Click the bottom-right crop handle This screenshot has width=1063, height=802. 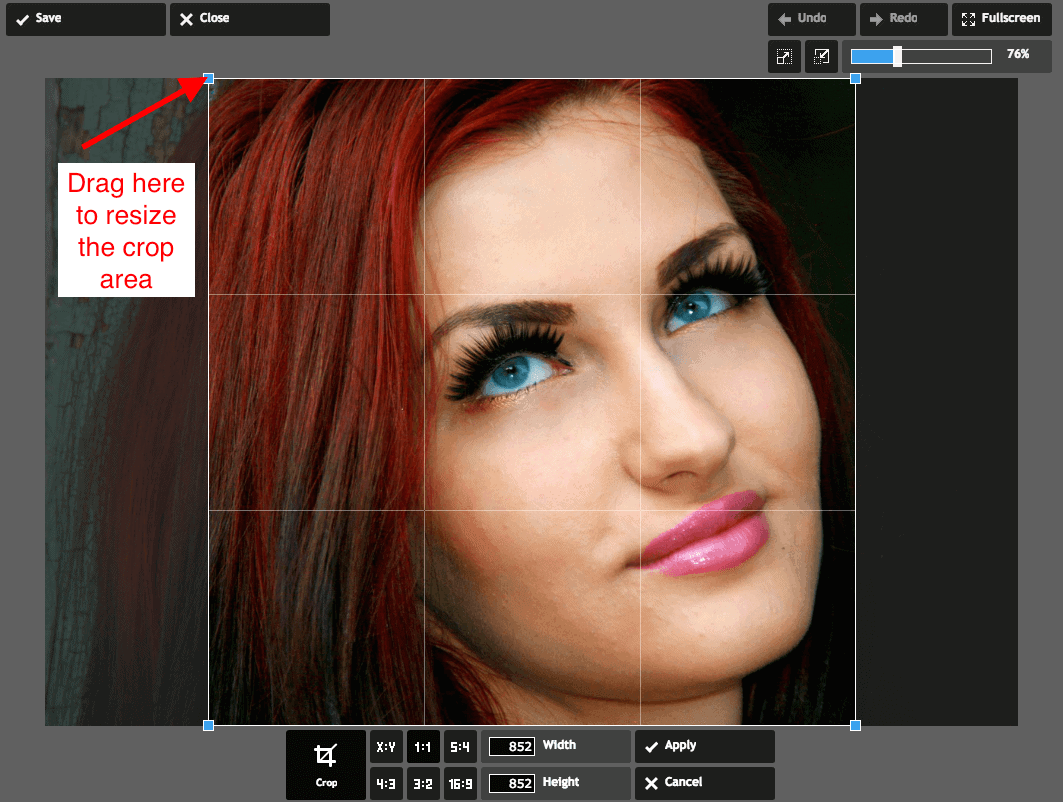coord(856,725)
